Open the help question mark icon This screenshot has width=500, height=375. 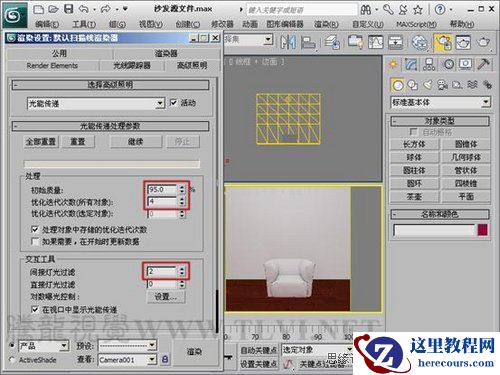[440, 9]
